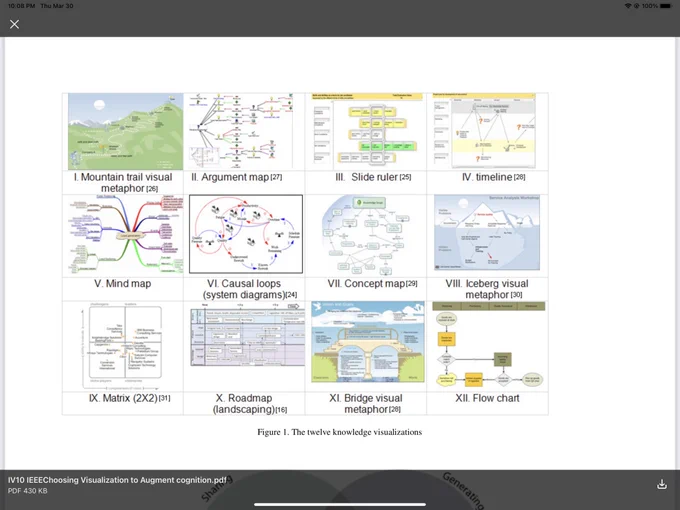The height and width of the screenshot is (510, 680).
Task: Open the Matrix (2X2) diagram thumbnail
Action: coord(123,346)
